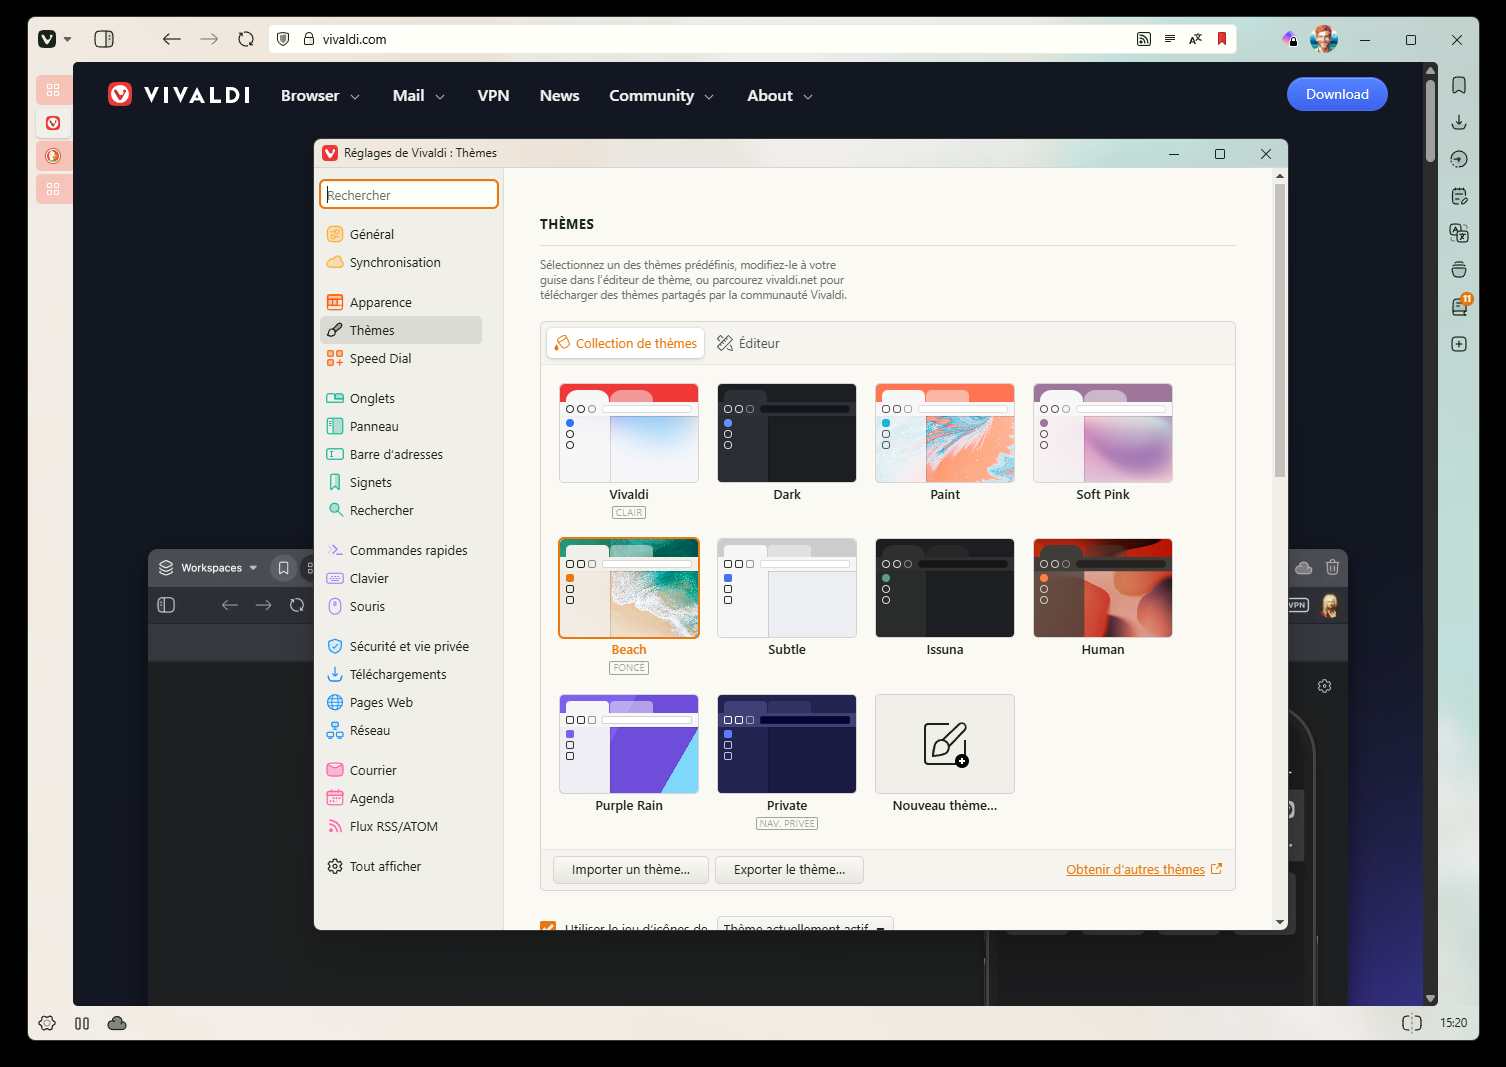1506x1067 pixels.
Task: Open History panel in right sidebar
Action: click(1459, 159)
